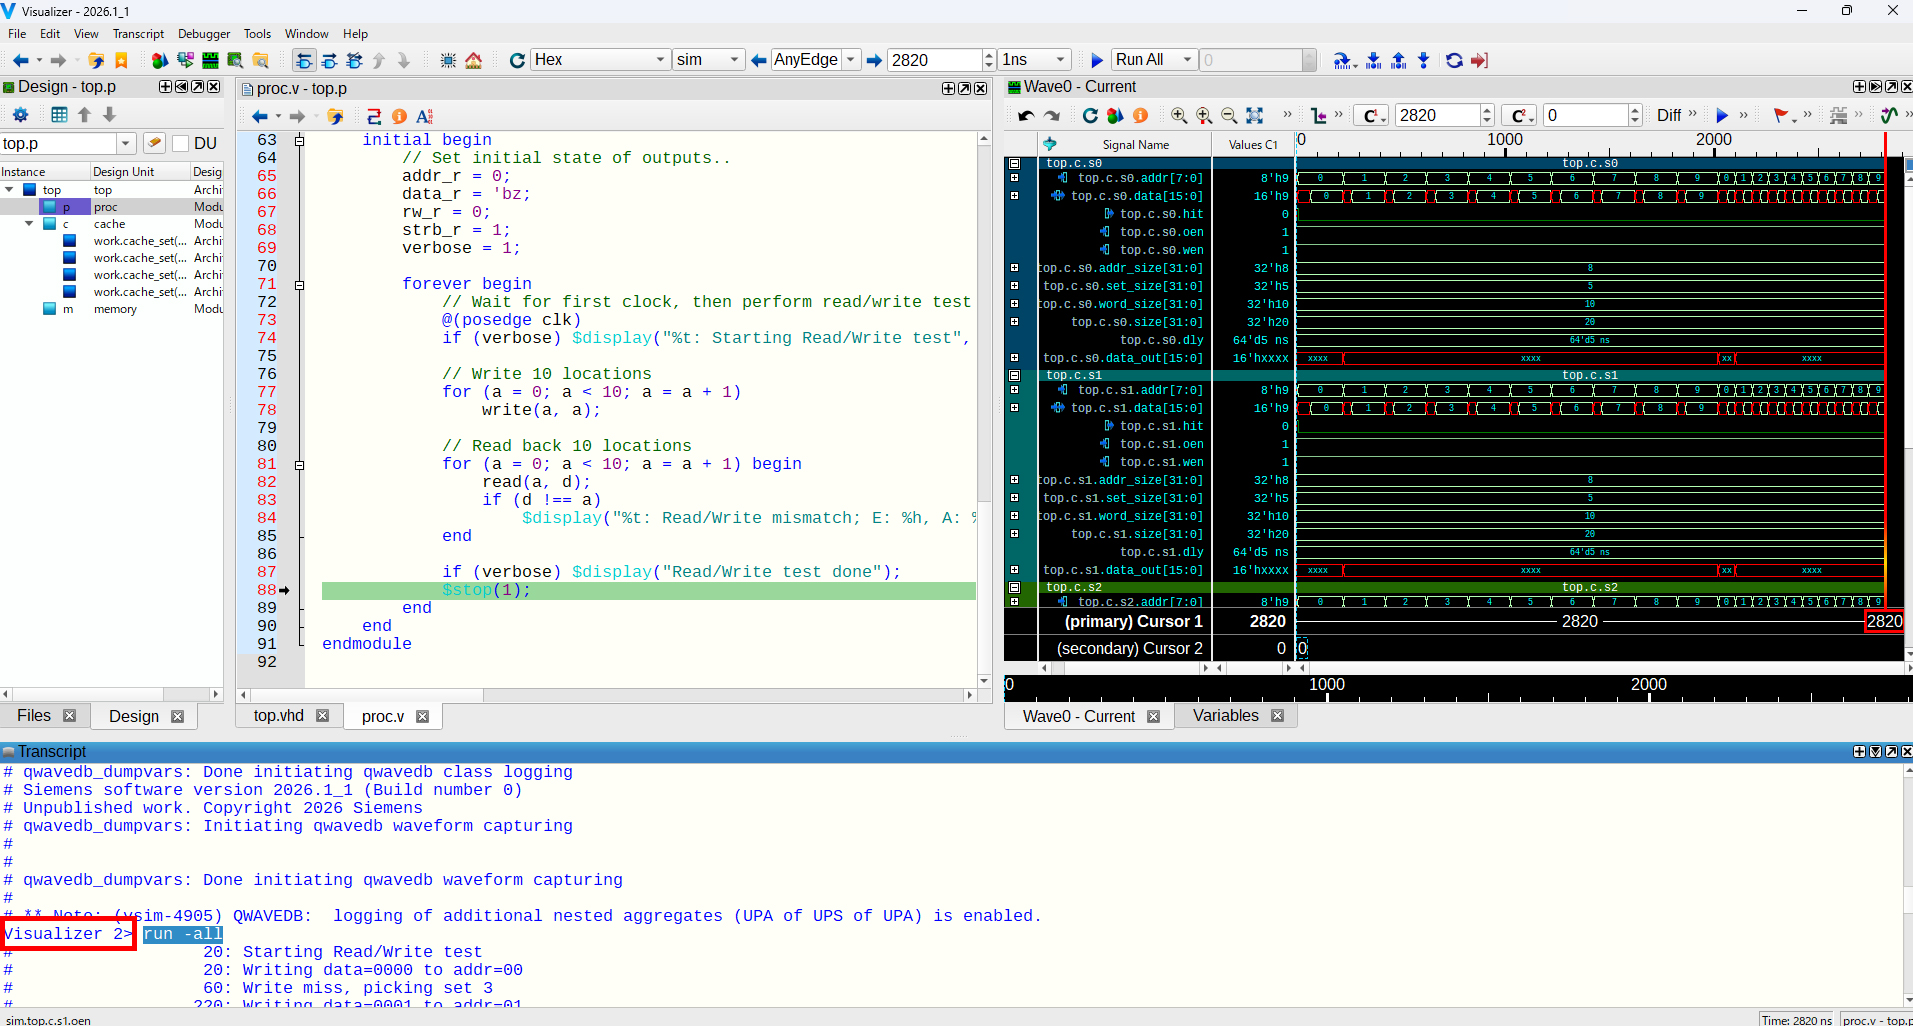
Task: Open Design panel settings gear
Action: (x=20, y=115)
